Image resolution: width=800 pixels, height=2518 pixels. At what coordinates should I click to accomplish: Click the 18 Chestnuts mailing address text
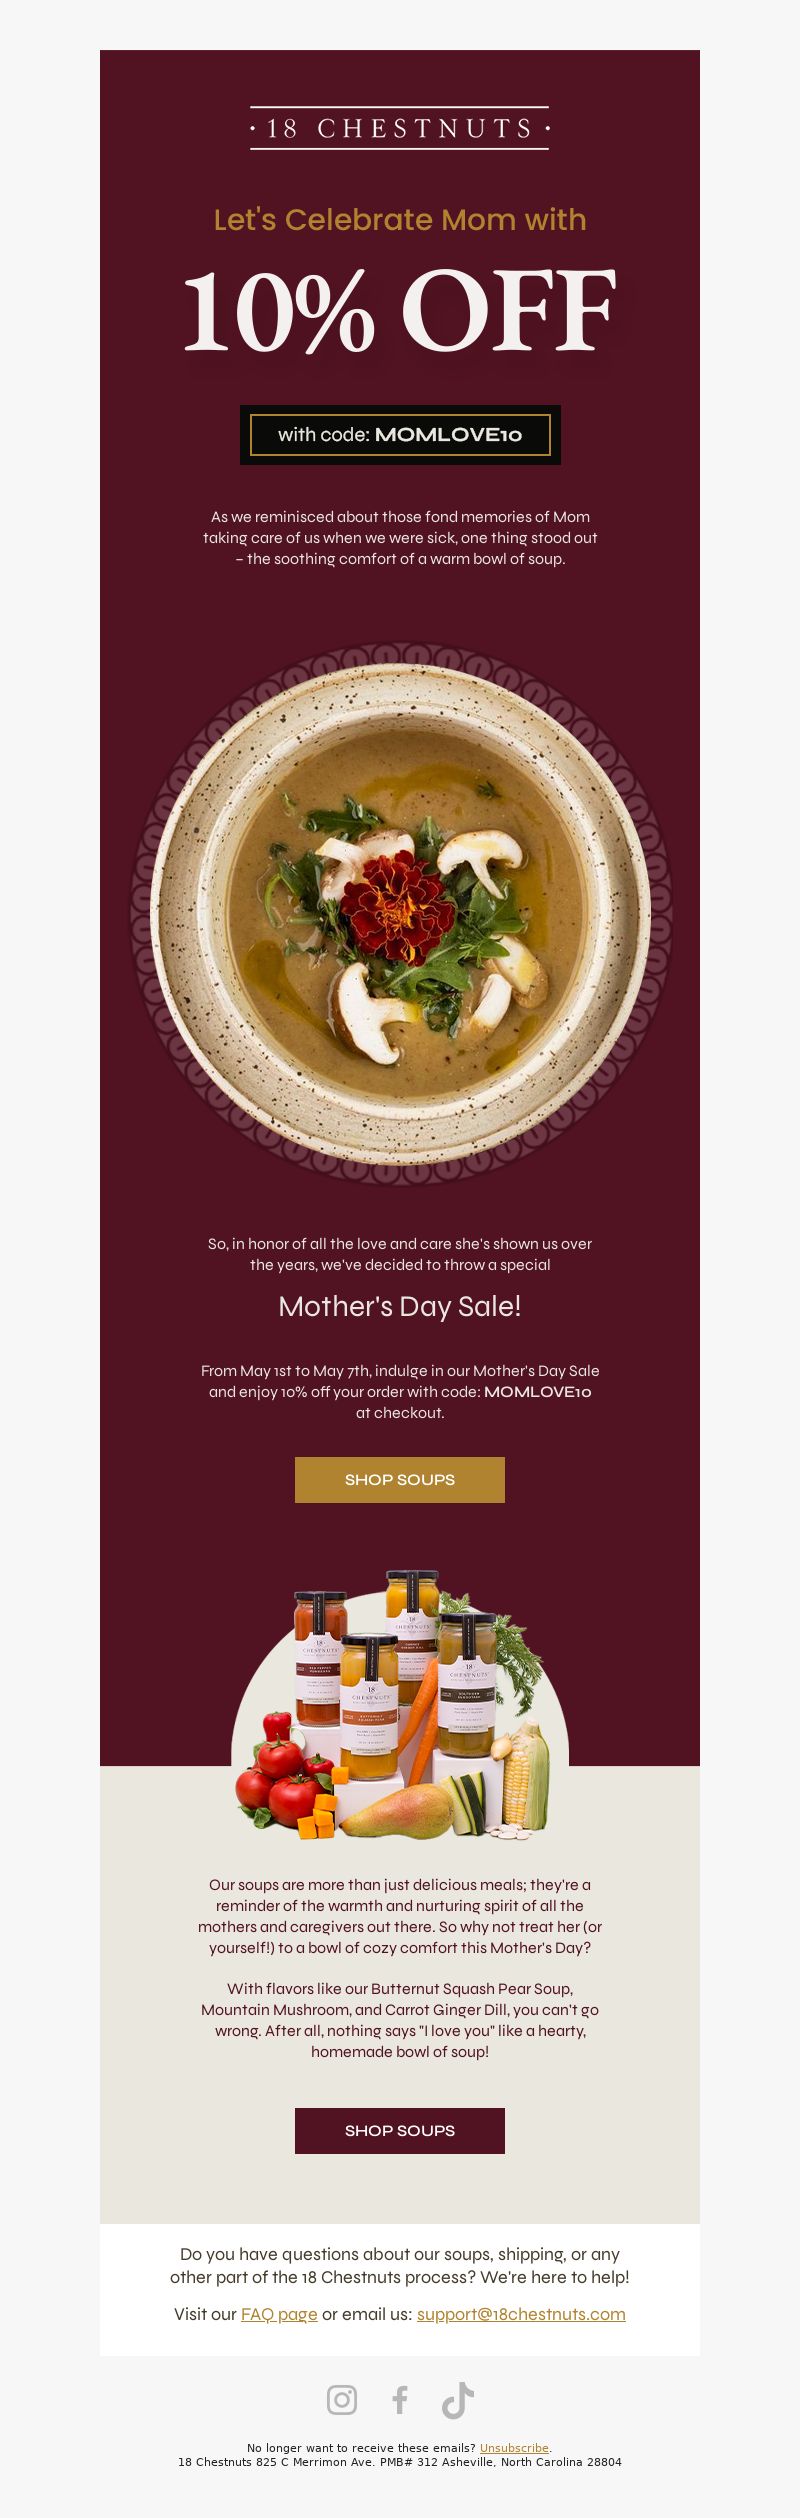pyautogui.click(x=400, y=2462)
